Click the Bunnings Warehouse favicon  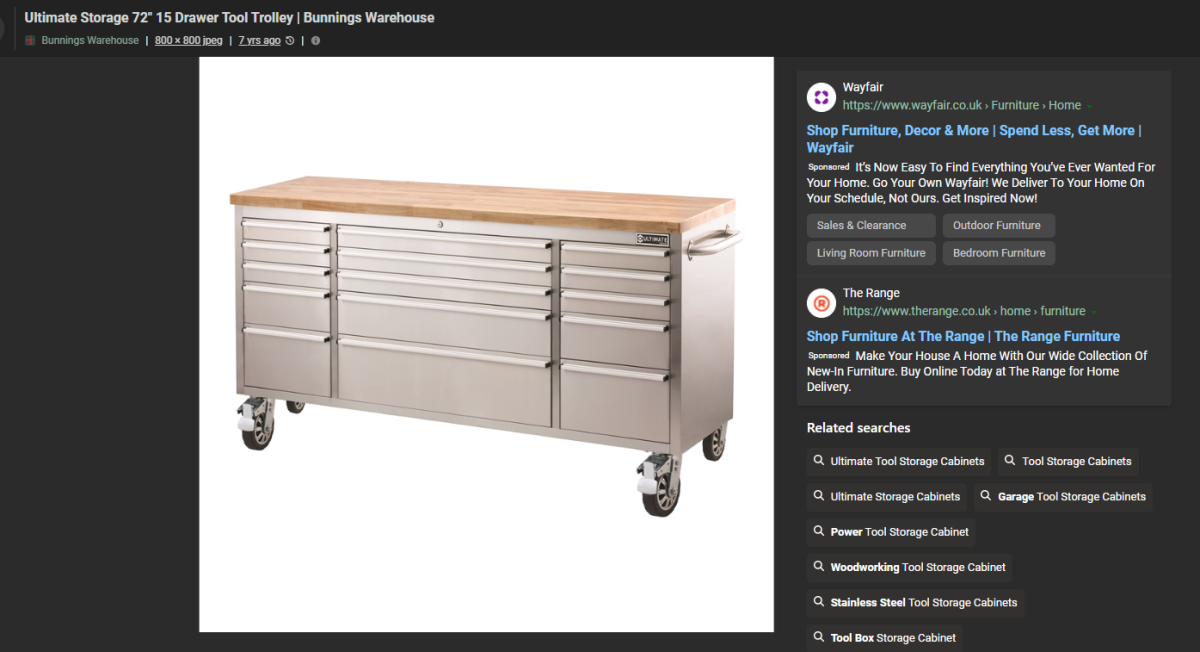tap(30, 41)
